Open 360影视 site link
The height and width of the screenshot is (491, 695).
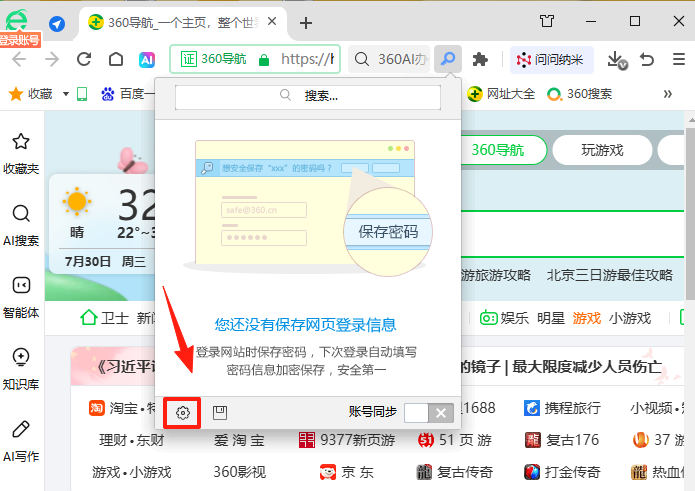[x=239, y=472]
